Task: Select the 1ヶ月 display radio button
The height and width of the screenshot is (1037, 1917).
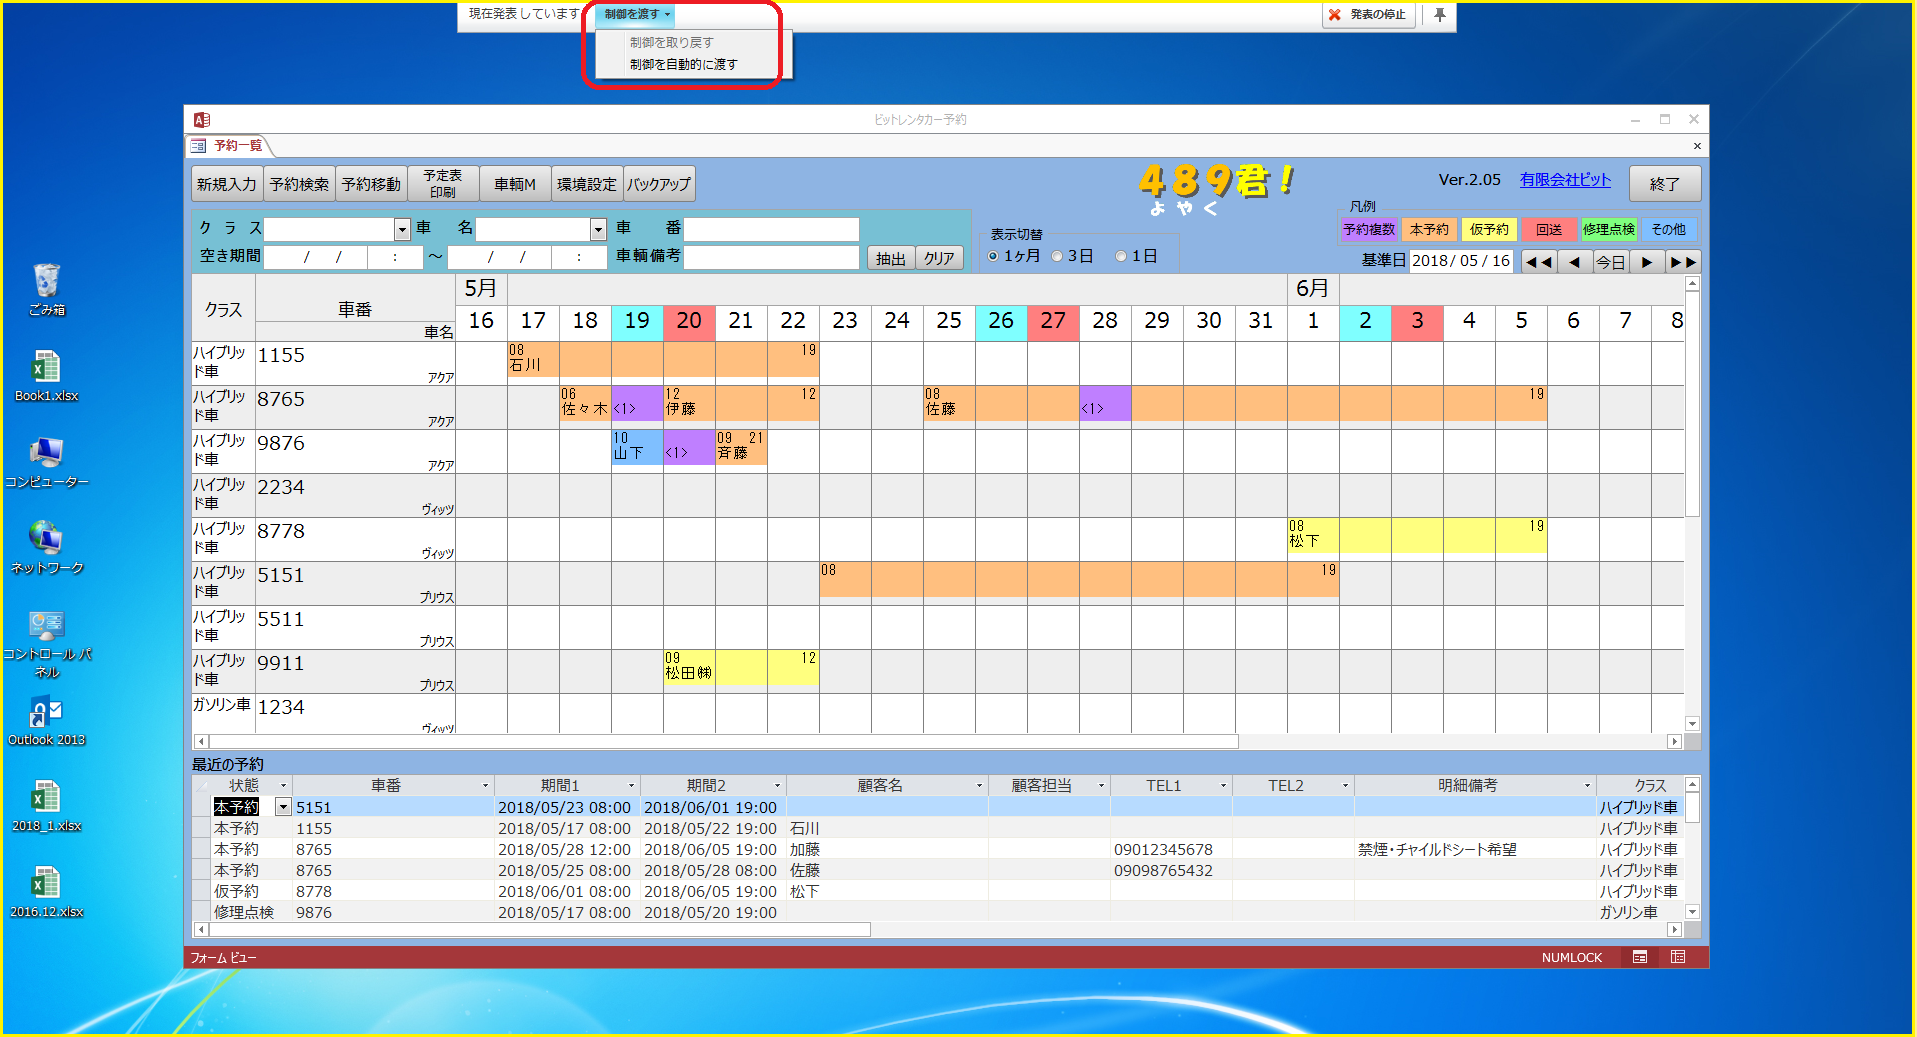Action: (993, 256)
